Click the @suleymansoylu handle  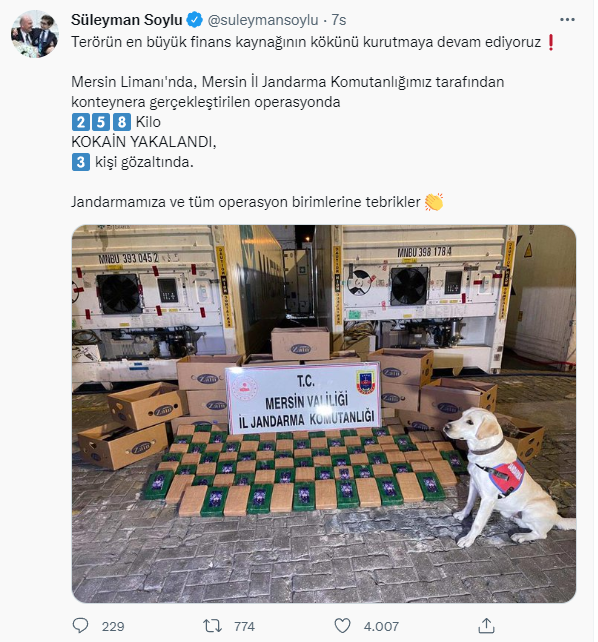(263, 20)
